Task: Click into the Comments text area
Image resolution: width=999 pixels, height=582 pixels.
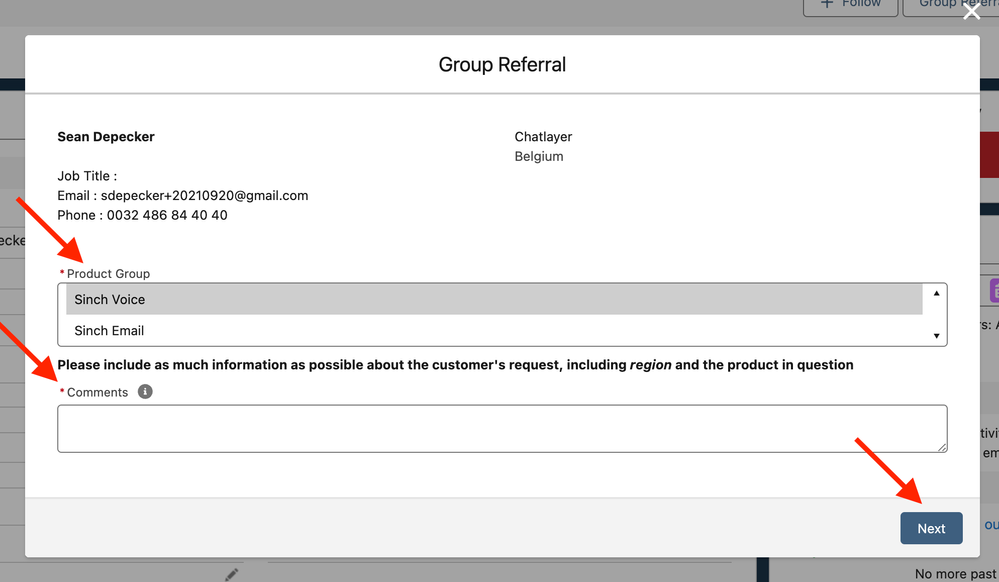Action: tap(502, 428)
